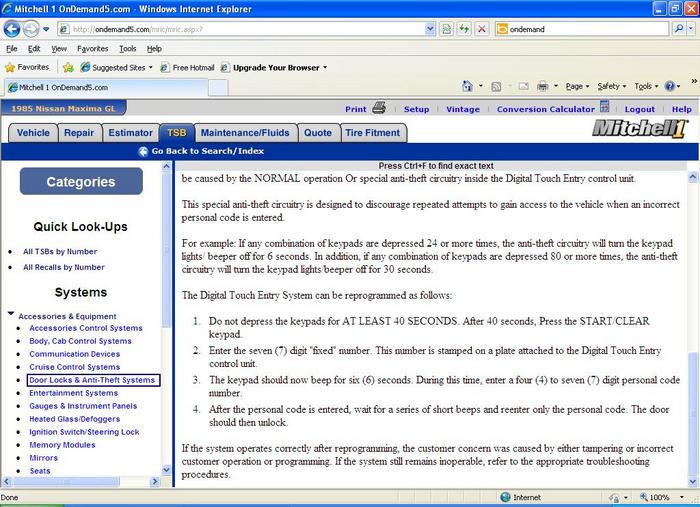
Task: Click the Mitchell toolbar Help link
Action: click(682, 109)
